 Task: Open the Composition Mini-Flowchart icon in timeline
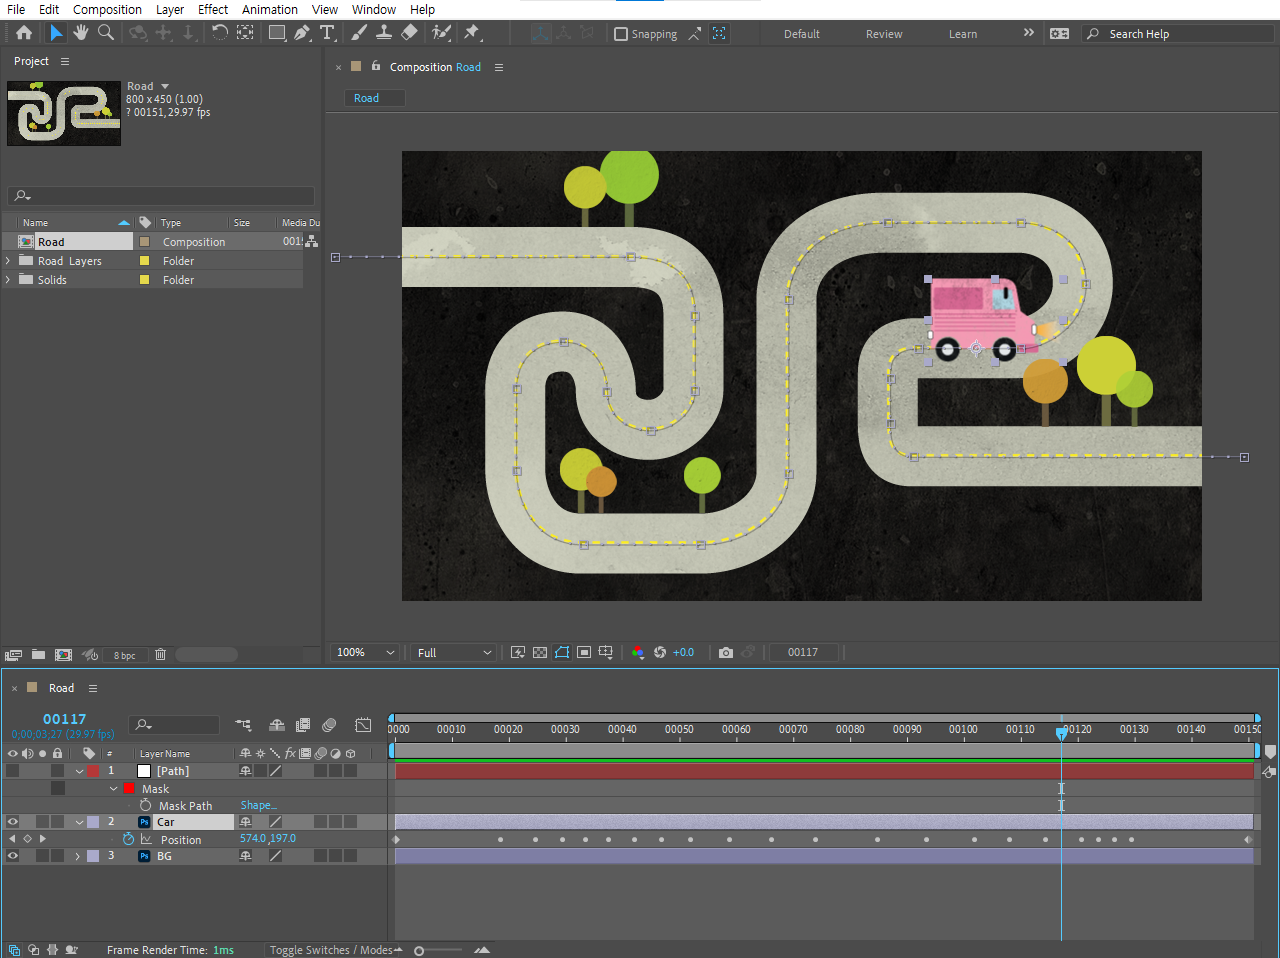pos(243,725)
